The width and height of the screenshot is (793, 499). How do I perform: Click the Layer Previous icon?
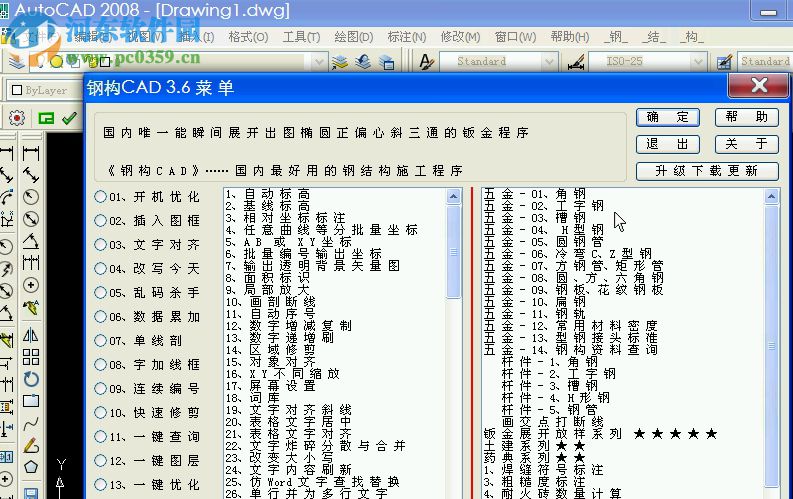(x=364, y=62)
